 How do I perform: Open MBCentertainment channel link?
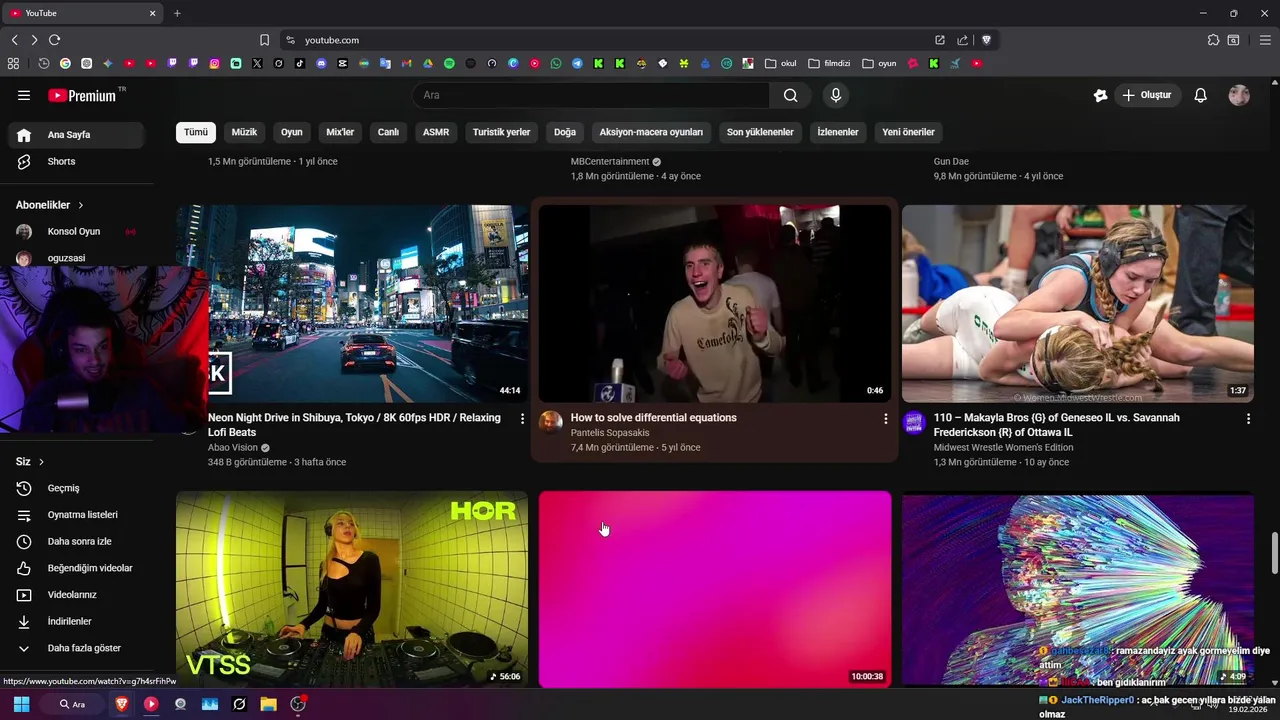tap(610, 161)
